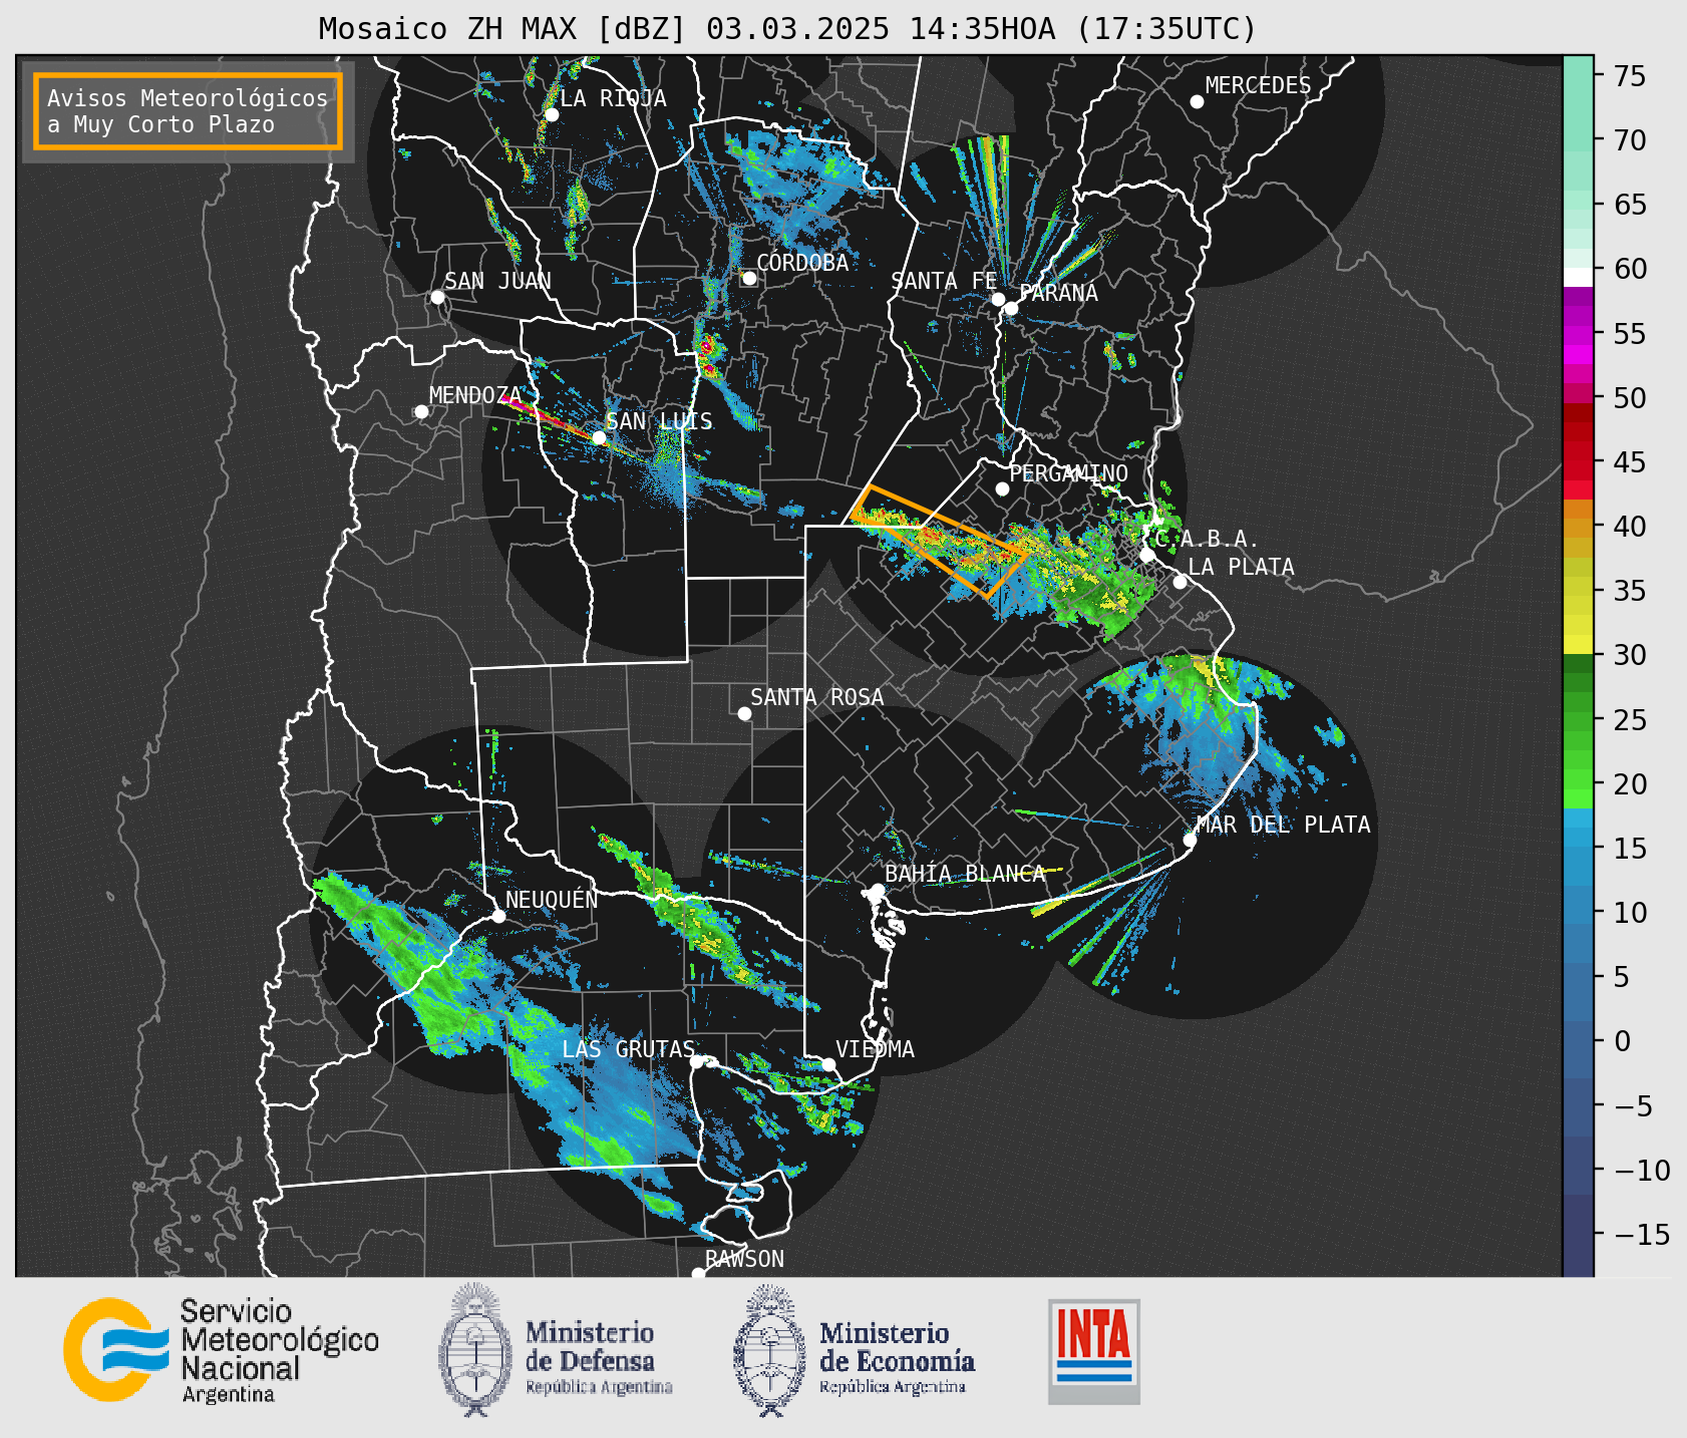Screen dimensions: 1687x1438
Task: Click the 25 dBZ green band on the scale
Action: click(x=1578, y=719)
